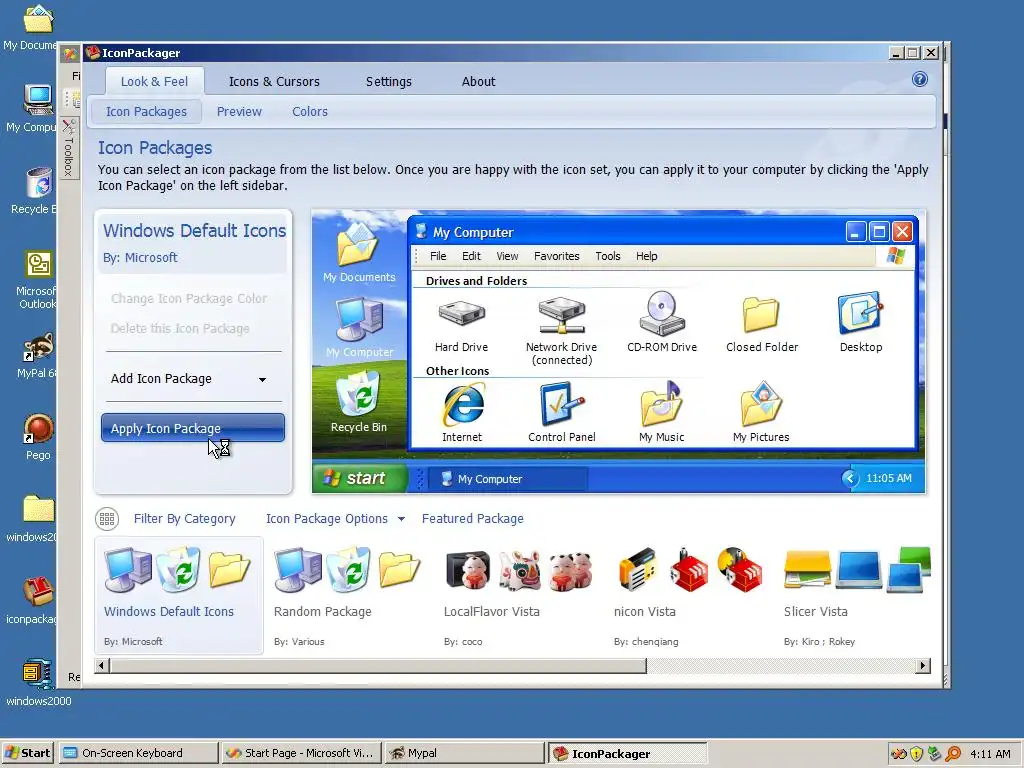Select the Windows Default Icons package
The image size is (1024, 768).
(x=179, y=596)
